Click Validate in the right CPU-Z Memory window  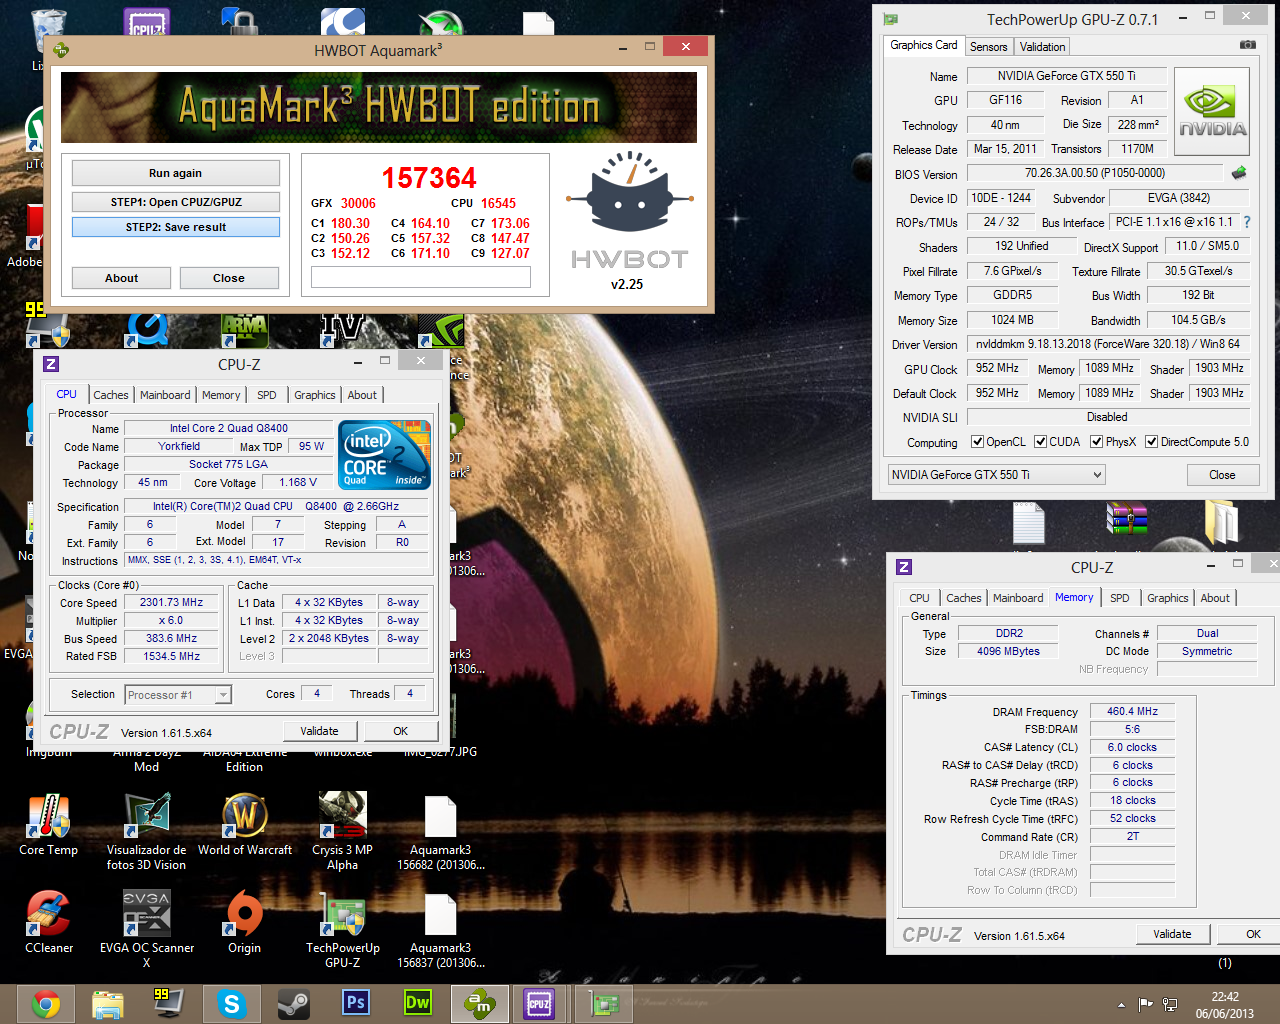click(x=1172, y=934)
